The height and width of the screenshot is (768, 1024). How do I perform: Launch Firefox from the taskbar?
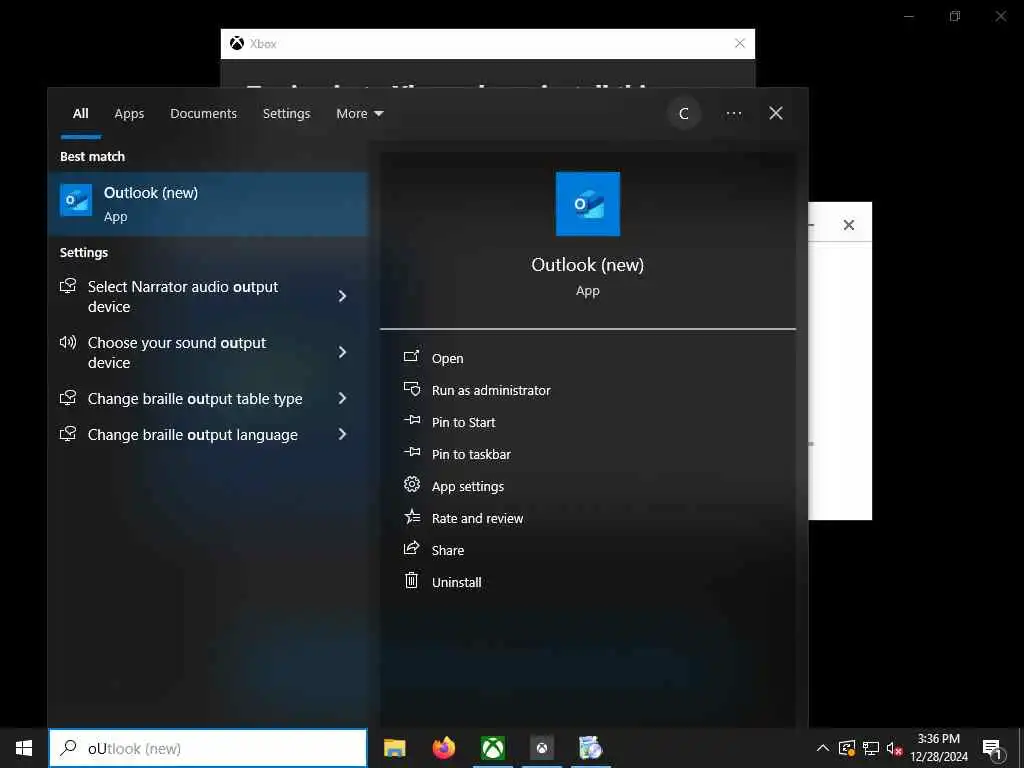click(443, 748)
